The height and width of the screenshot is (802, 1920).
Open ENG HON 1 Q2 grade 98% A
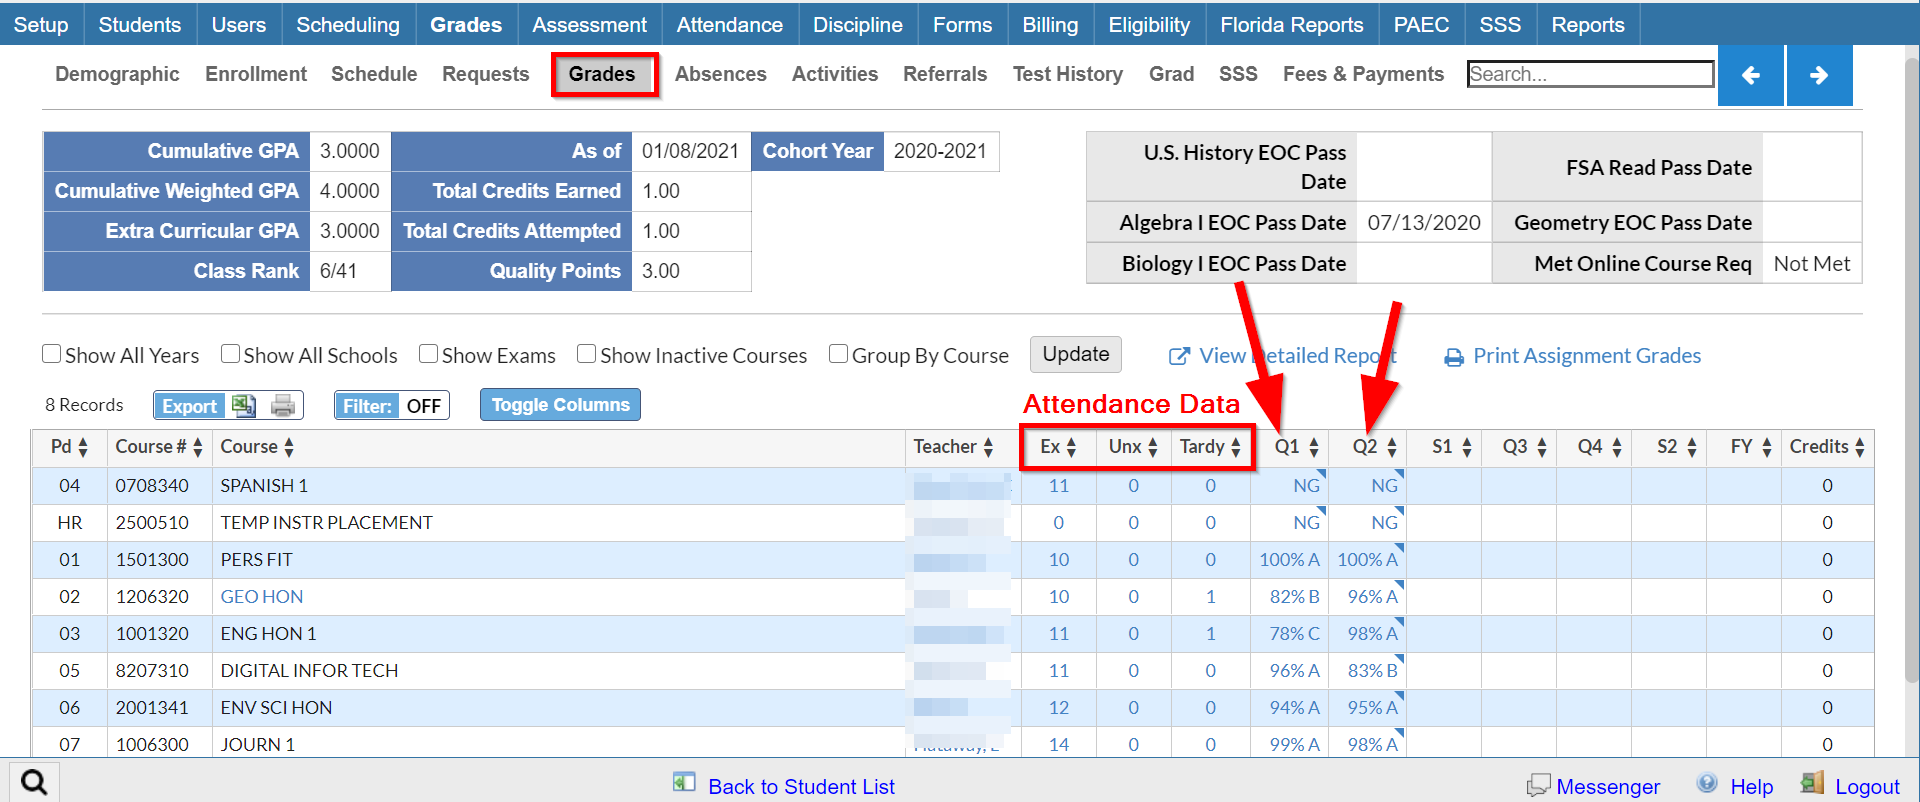click(1372, 634)
